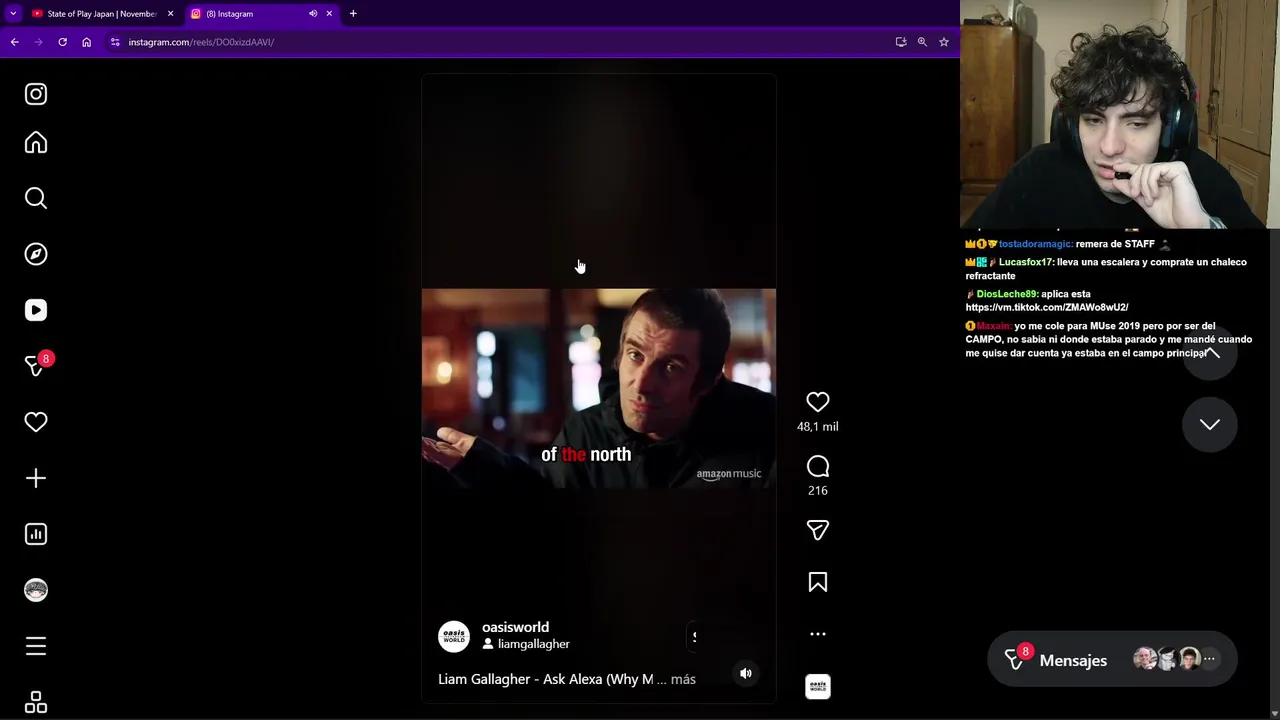The height and width of the screenshot is (720, 1280).
Task: Mute the Instagram tab audio indicator
Action: point(313,14)
